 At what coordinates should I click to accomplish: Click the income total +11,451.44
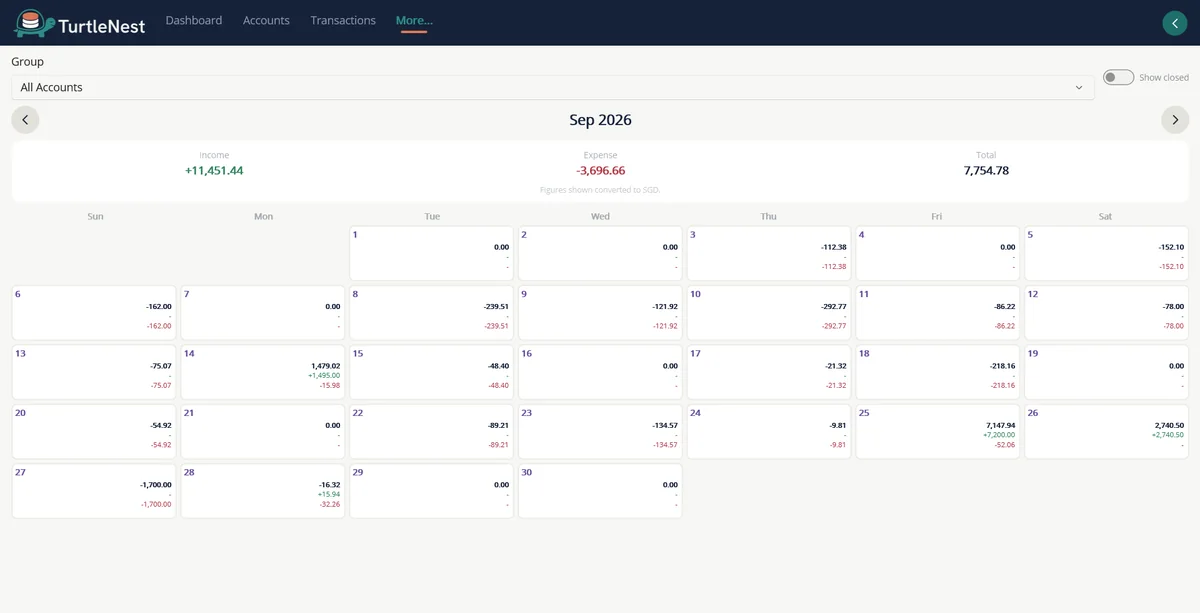click(x=214, y=171)
